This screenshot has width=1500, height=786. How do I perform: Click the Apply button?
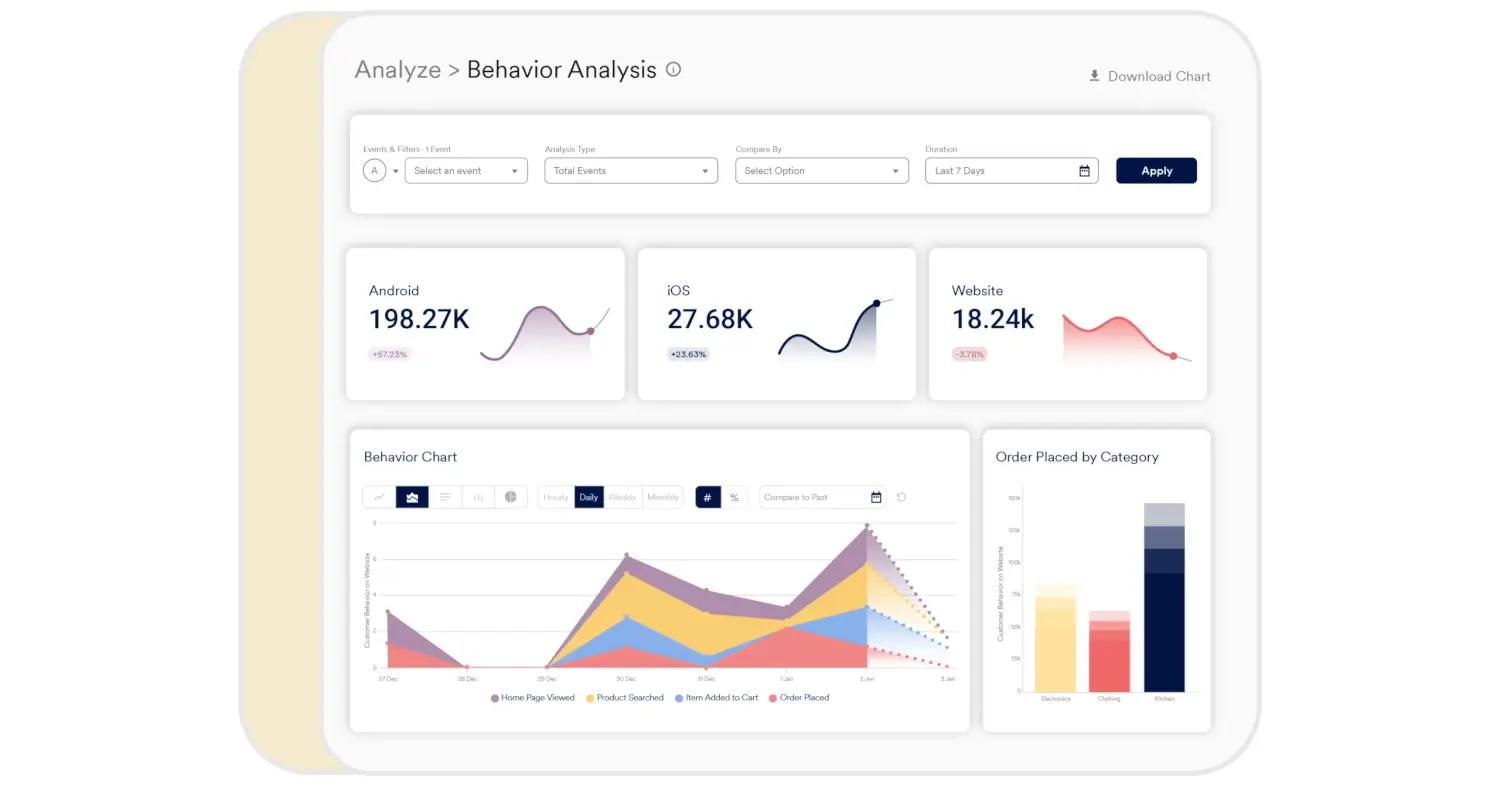pyautogui.click(x=1156, y=171)
